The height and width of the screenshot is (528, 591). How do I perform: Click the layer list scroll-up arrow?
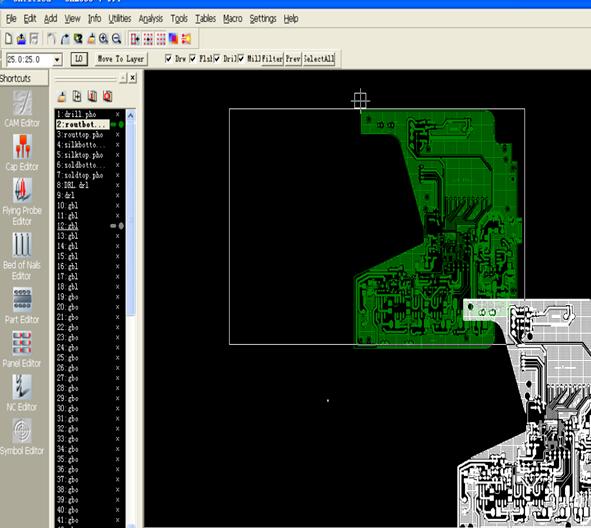pos(131,115)
